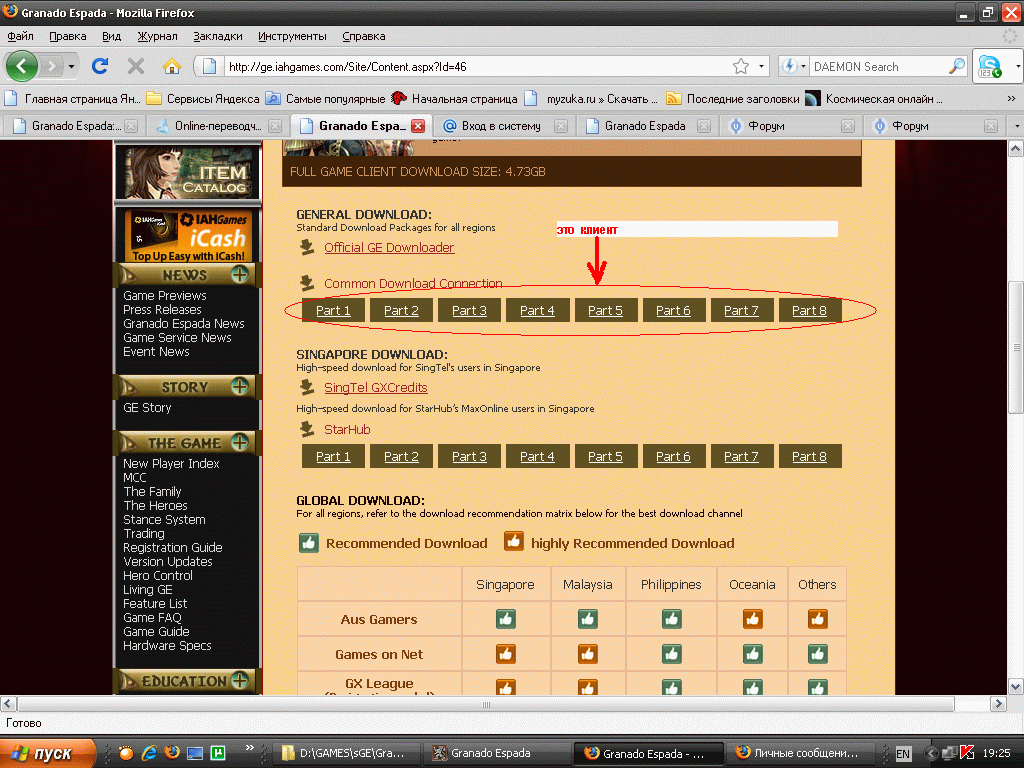Open the Registration Guide sidebar link
Image resolution: width=1024 pixels, height=768 pixels.
pos(172,547)
